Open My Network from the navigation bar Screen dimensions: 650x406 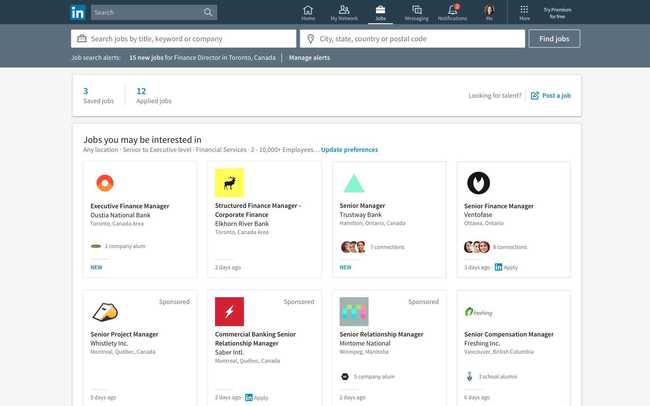344,12
